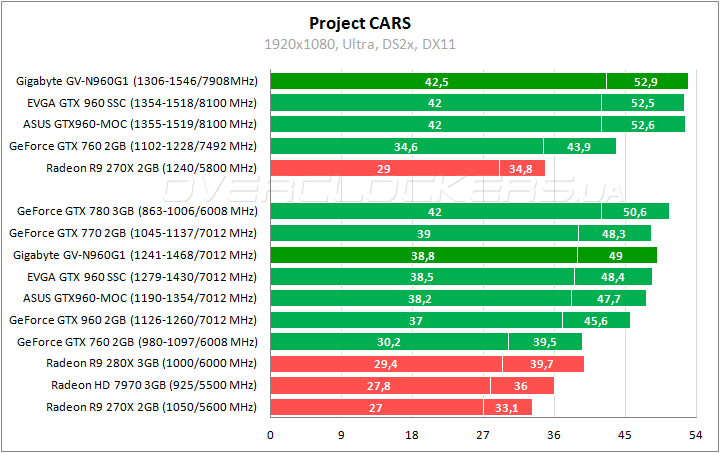Viewport: 720px width, 453px height.
Task: Click the 43,9 value on the GTX 760 bar
Action: click(579, 146)
